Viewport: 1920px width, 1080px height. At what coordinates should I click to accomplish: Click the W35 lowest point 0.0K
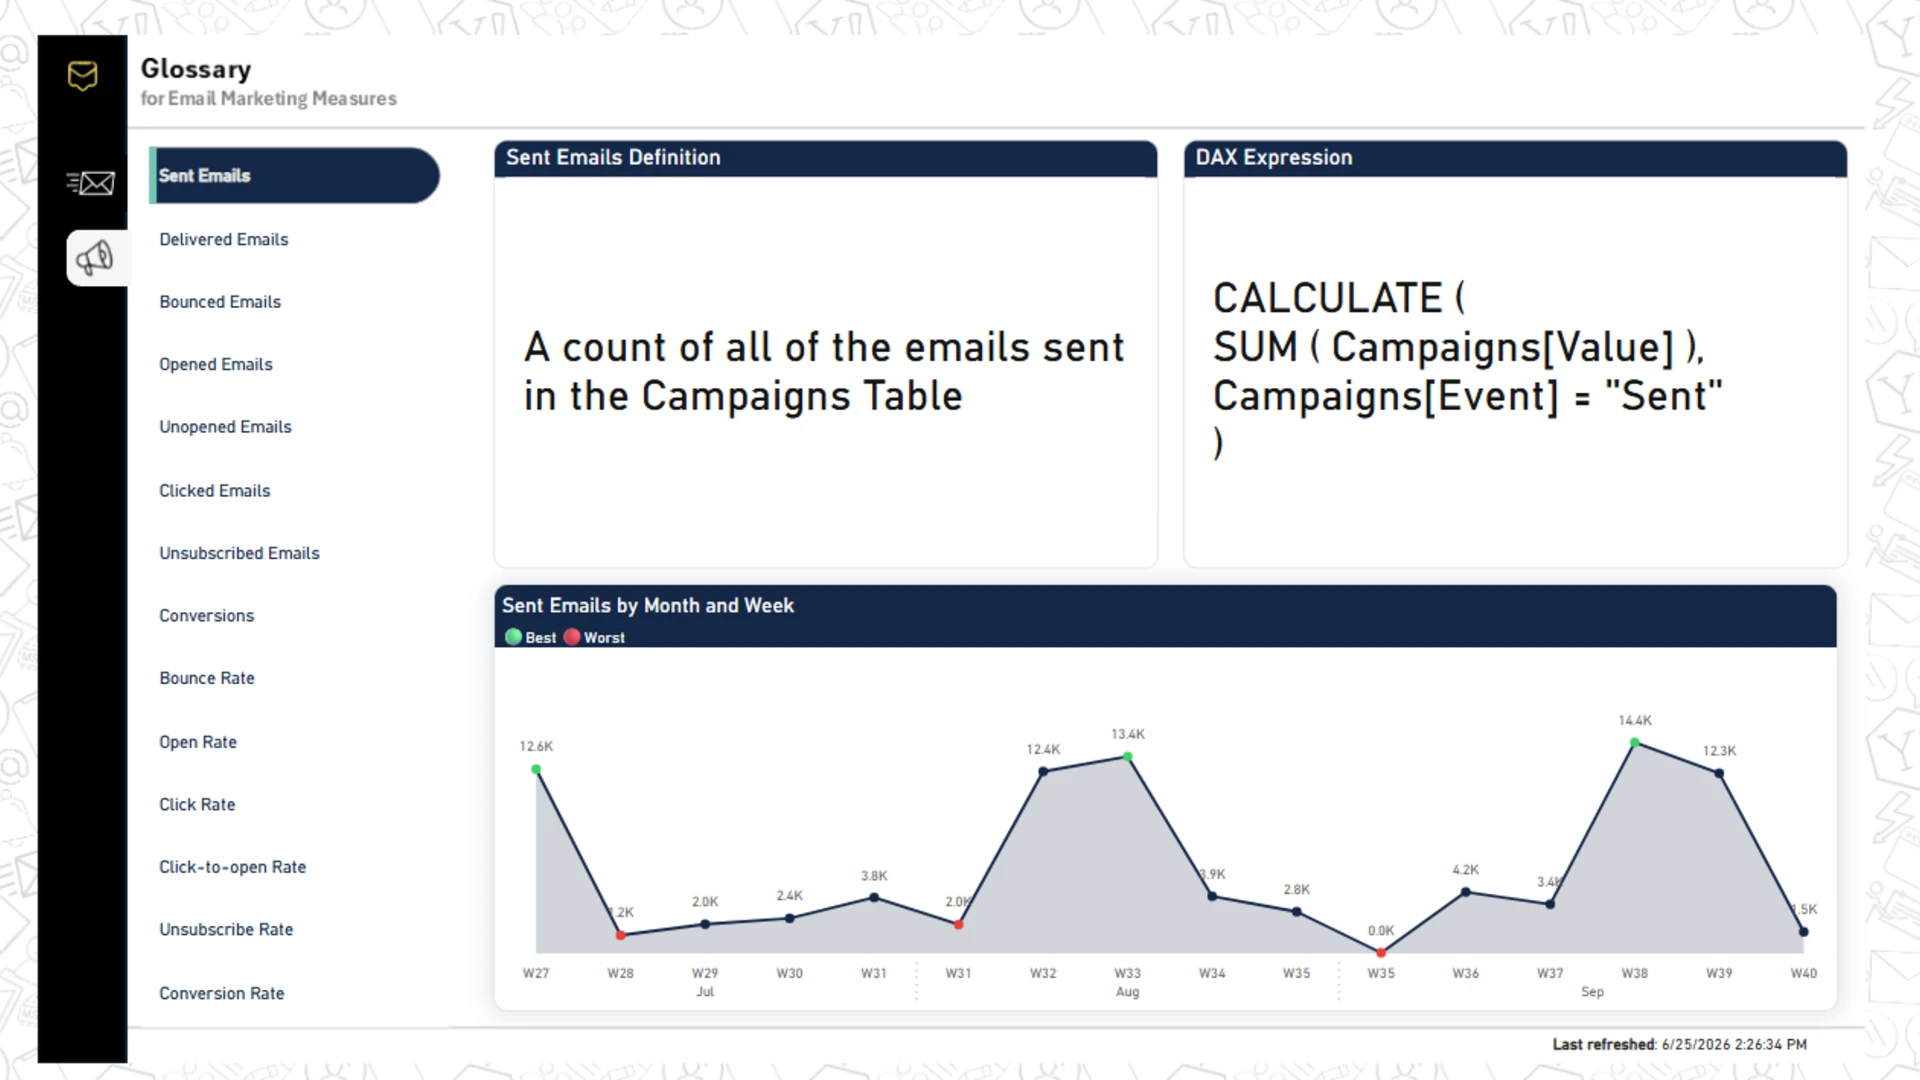coord(1381,953)
